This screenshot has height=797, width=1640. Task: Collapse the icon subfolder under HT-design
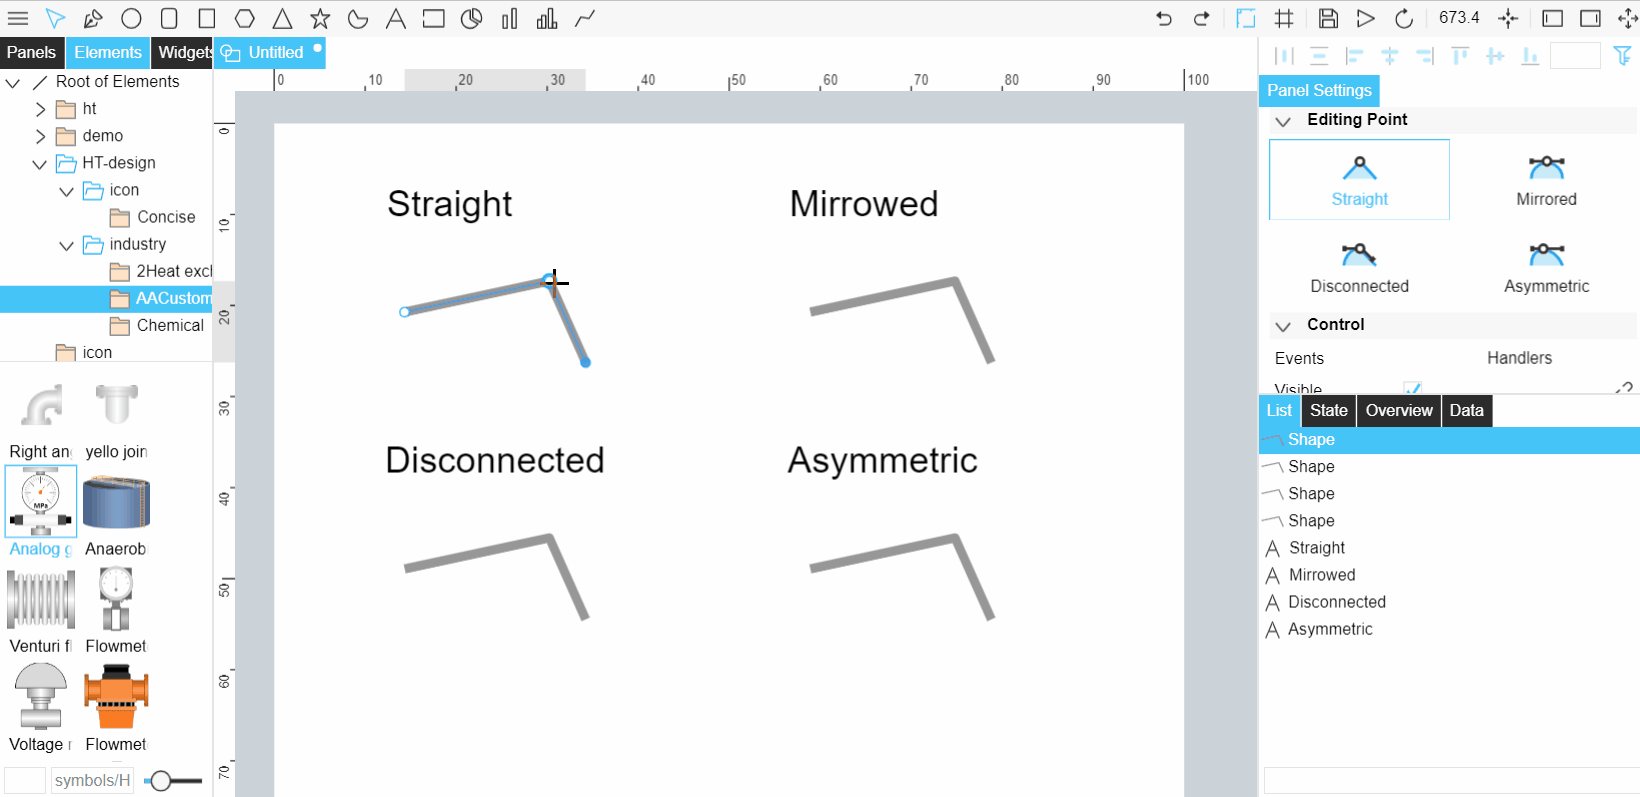[x=66, y=191]
